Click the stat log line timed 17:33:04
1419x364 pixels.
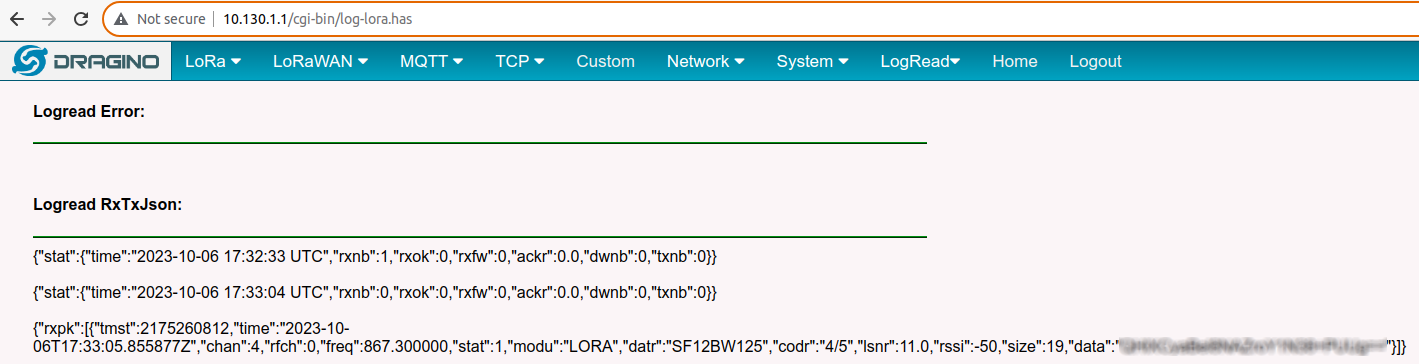pyautogui.click(x=375, y=292)
